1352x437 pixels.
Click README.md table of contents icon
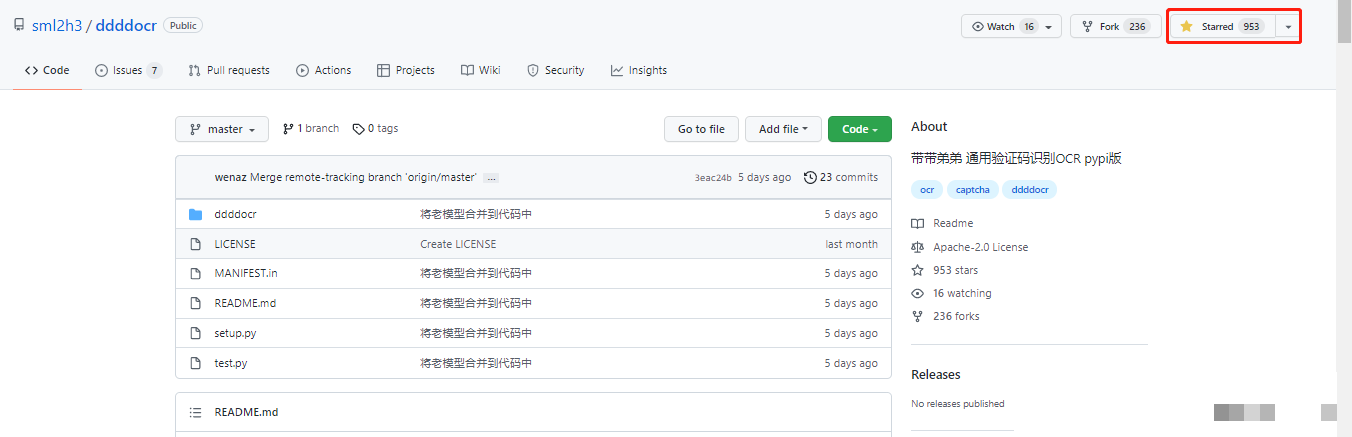coord(196,412)
